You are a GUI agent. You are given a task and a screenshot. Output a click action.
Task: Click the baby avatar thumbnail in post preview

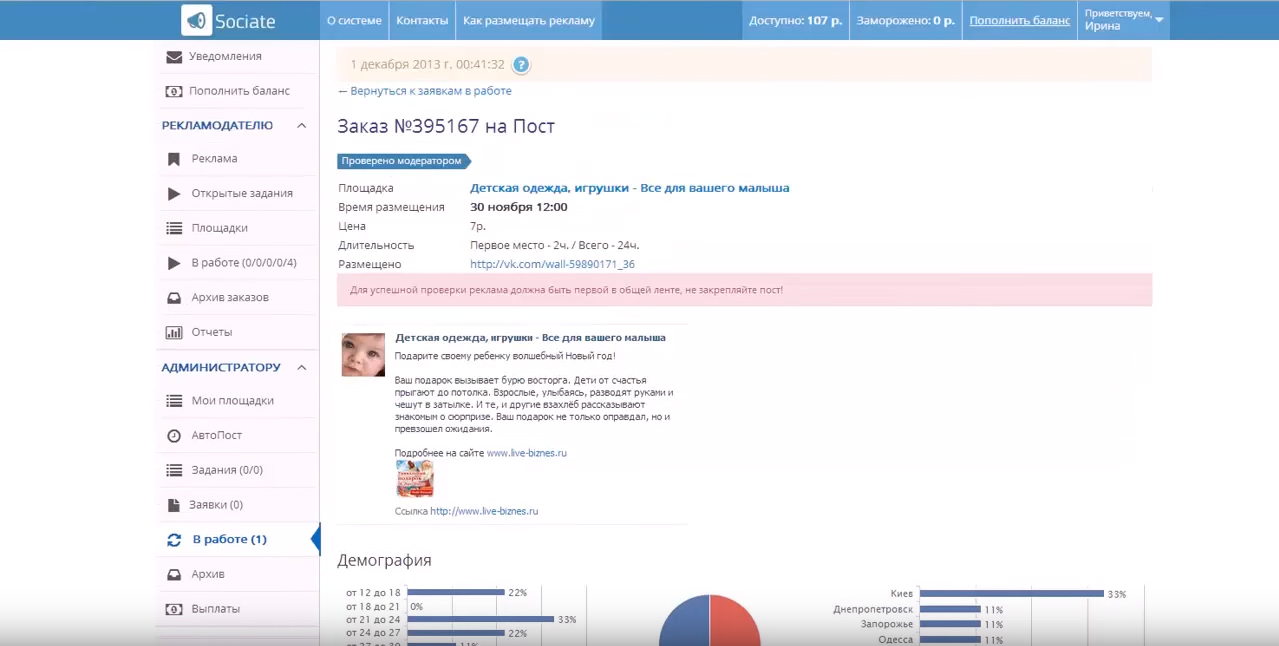click(x=363, y=355)
